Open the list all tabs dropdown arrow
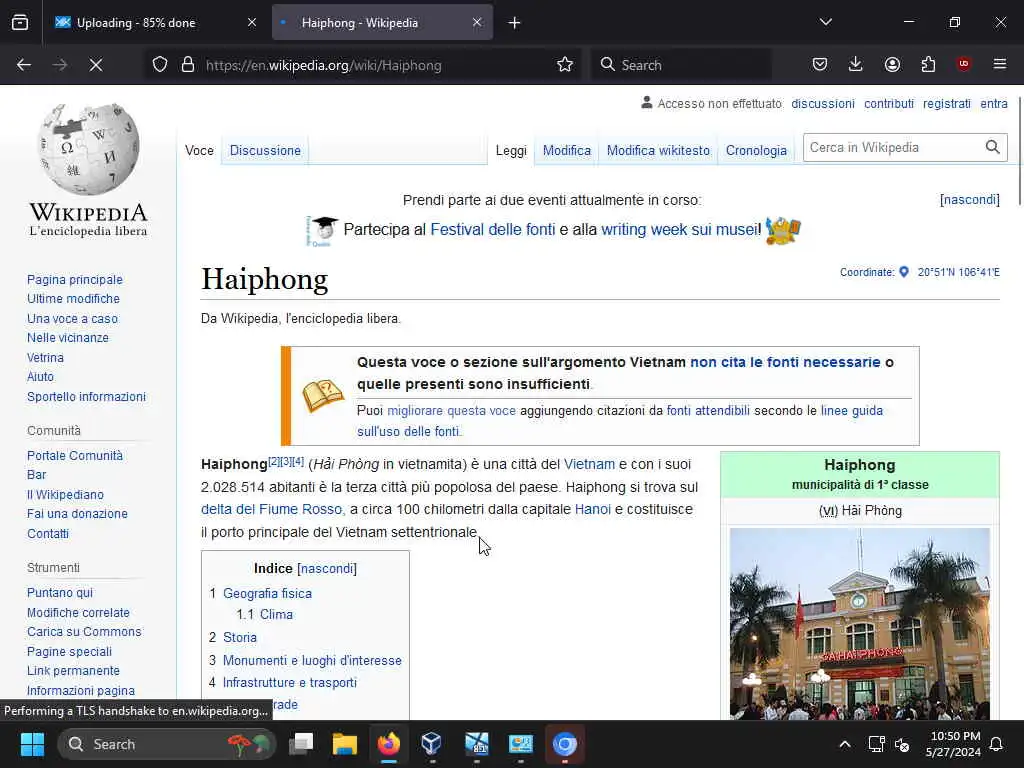Image resolution: width=1024 pixels, height=768 pixels. click(x=826, y=22)
